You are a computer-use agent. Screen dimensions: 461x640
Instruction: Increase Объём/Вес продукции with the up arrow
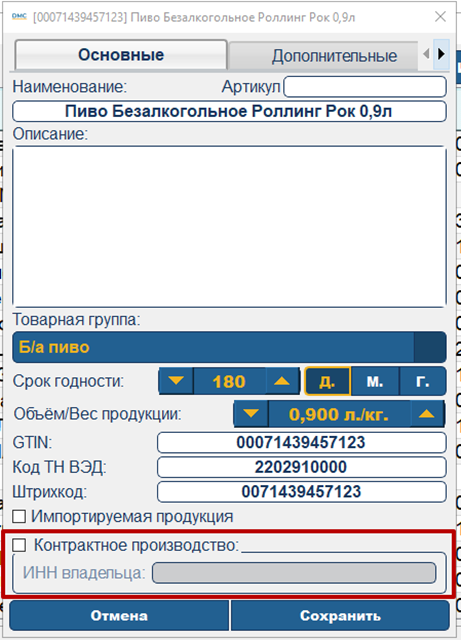[x=427, y=414]
